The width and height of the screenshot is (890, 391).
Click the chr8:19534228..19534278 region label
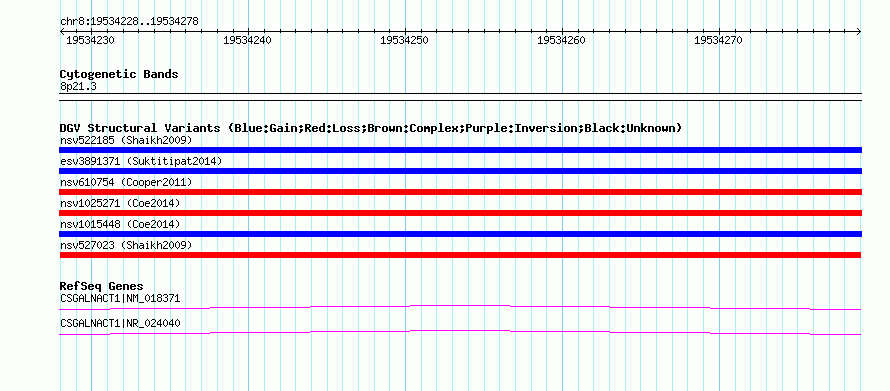click(x=129, y=22)
